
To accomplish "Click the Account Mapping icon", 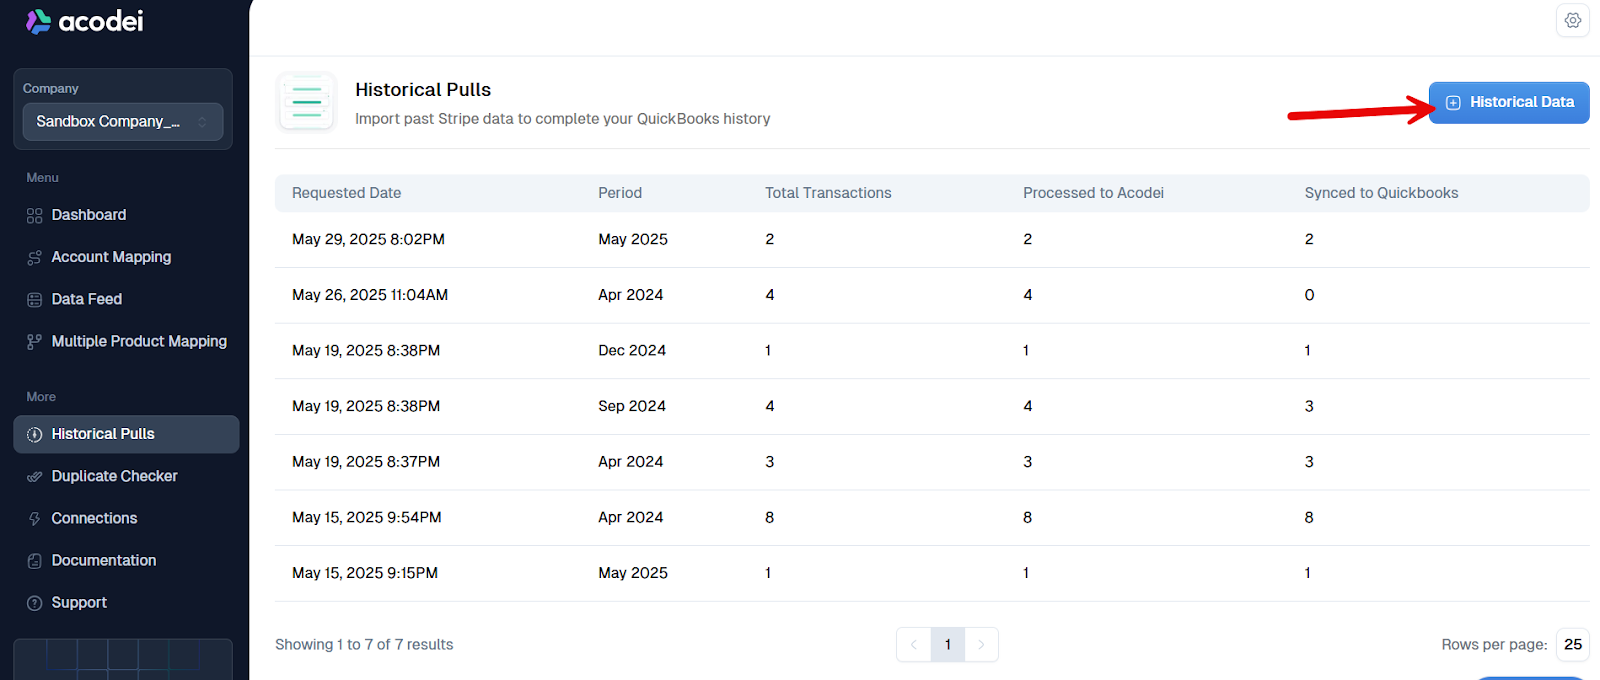I will pyautogui.click(x=35, y=258).
